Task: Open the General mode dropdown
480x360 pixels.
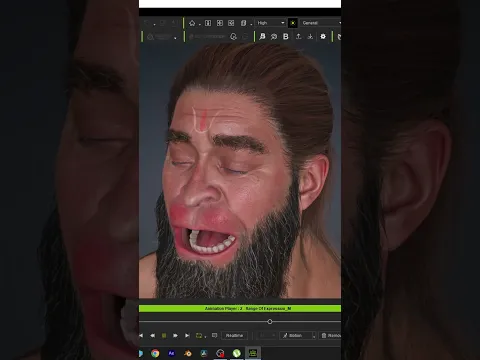Action: point(321,23)
